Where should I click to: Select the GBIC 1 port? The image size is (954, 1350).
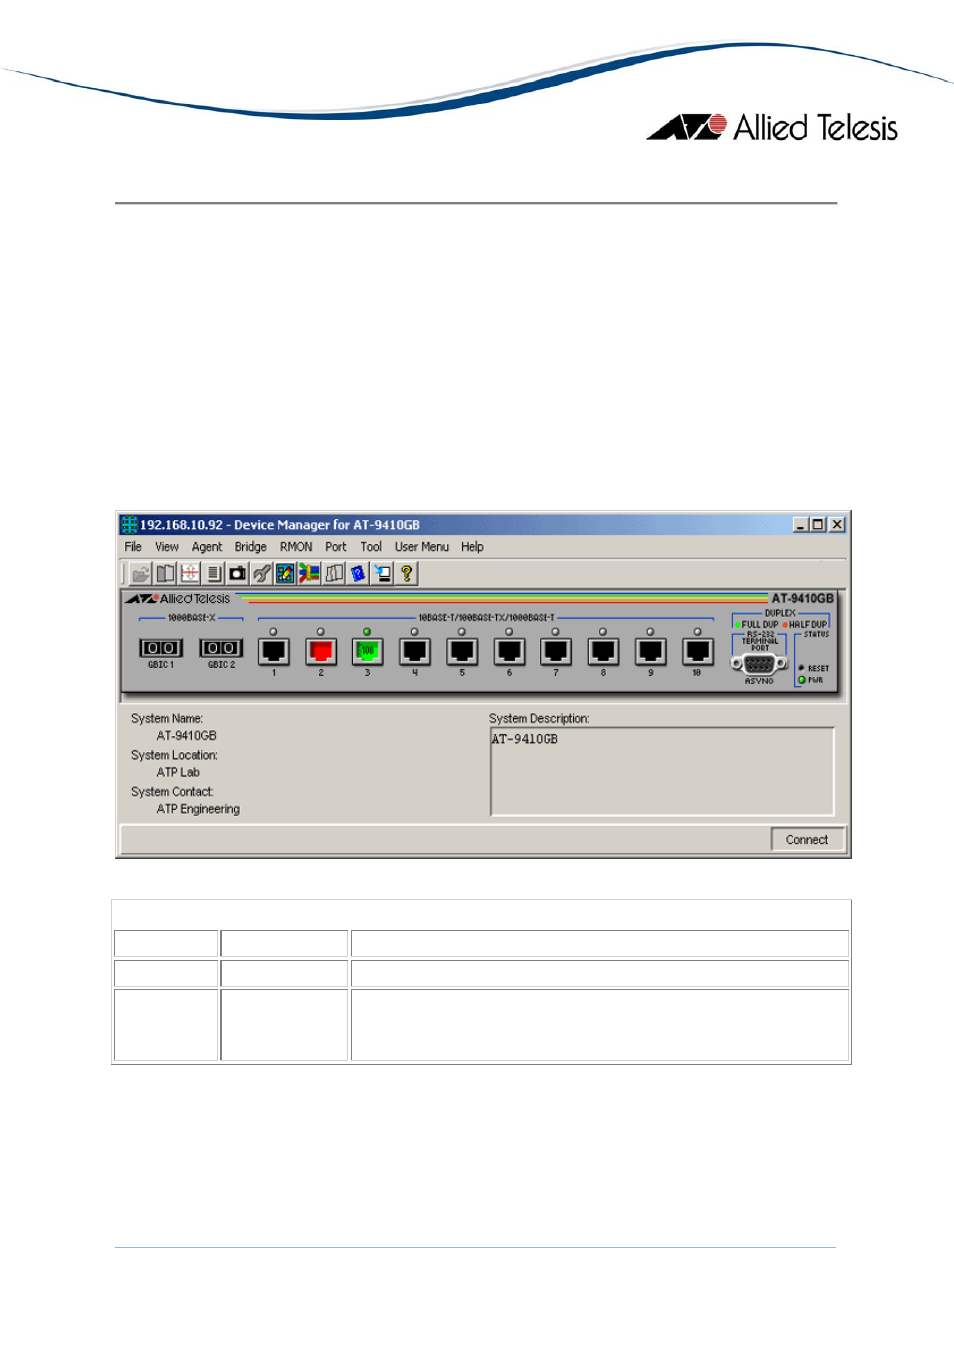(x=161, y=648)
